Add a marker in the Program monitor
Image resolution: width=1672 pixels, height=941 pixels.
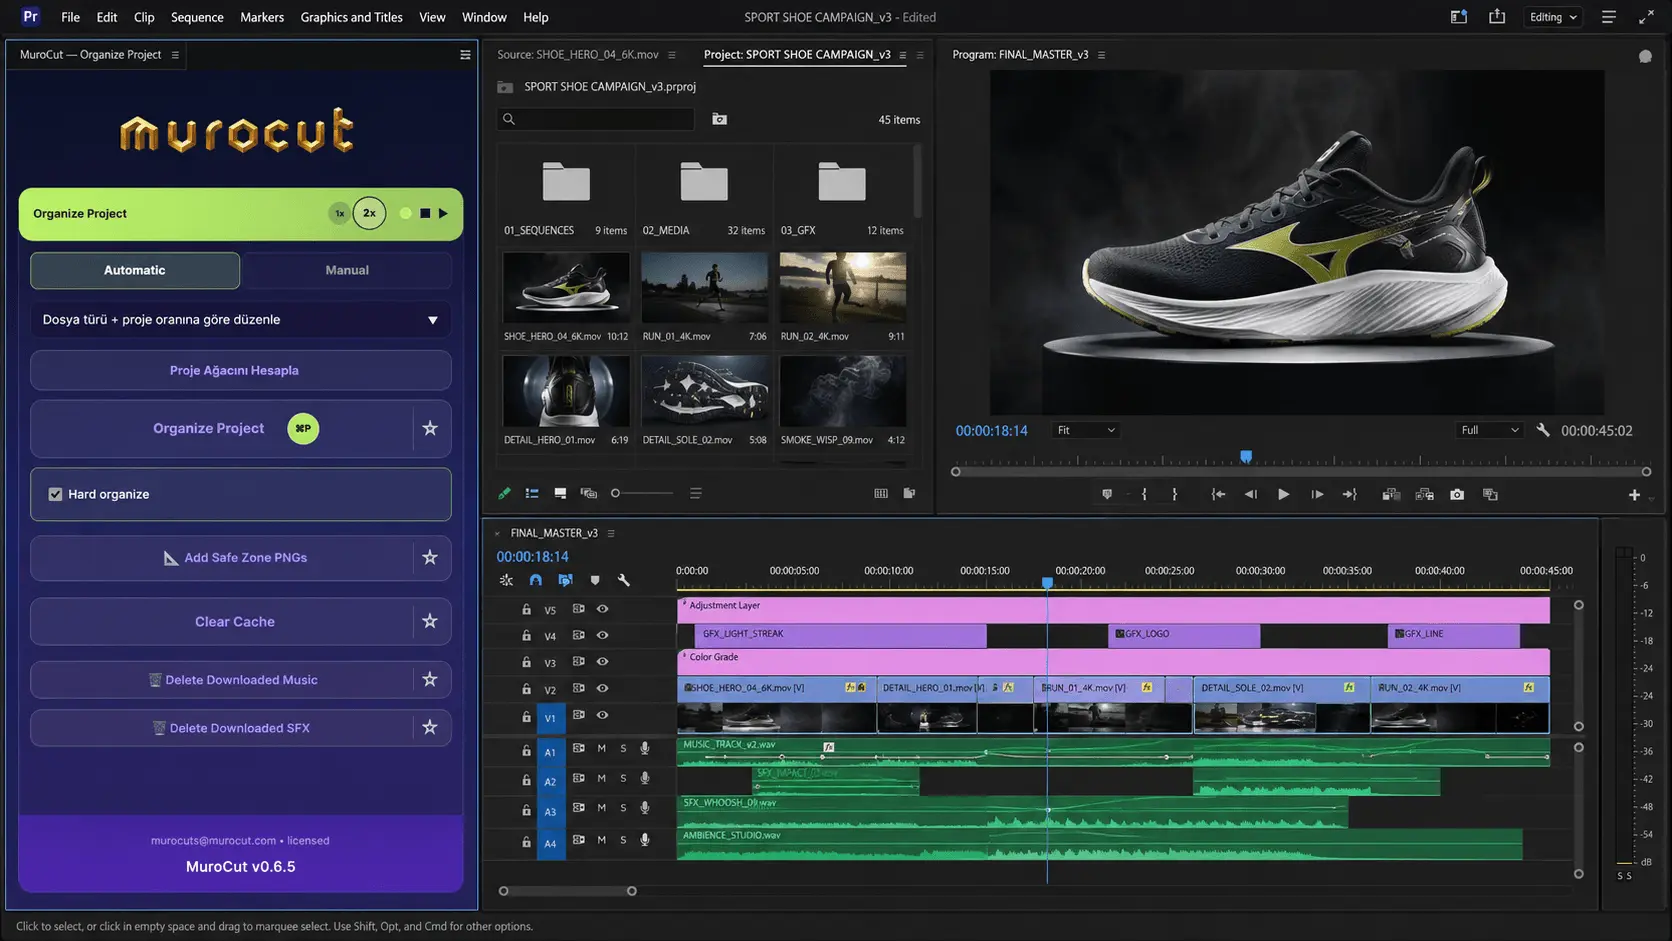coord(1107,494)
